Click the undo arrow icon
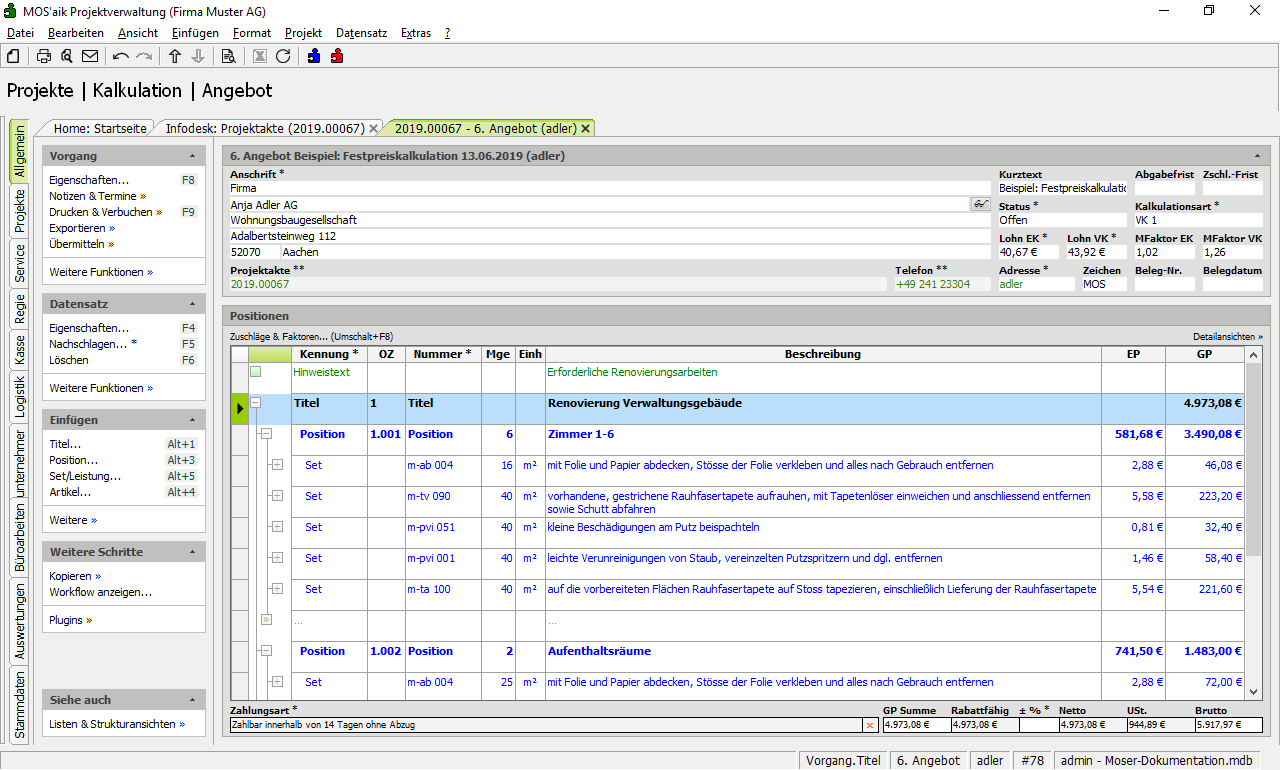Image resolution: width=1280 pixels, height=770 pixels. point(121,56)
